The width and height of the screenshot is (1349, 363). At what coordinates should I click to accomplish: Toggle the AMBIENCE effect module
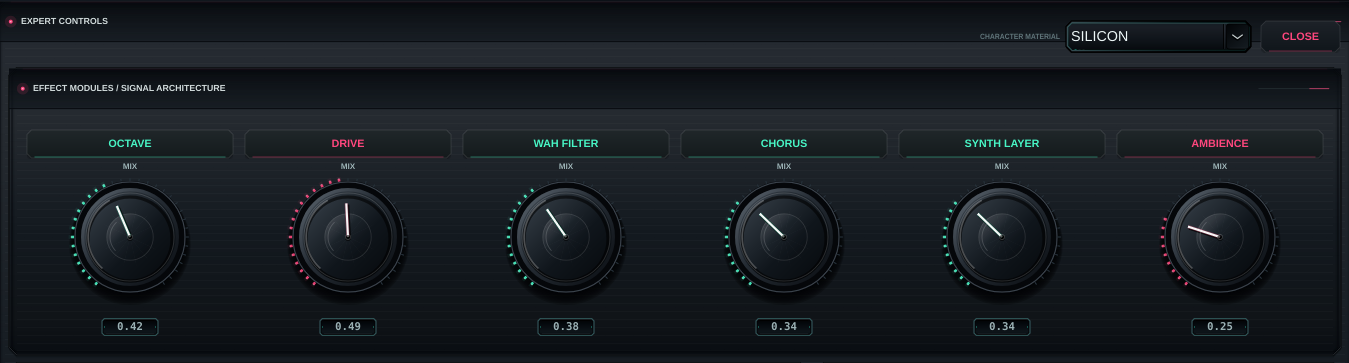coord(1220,143)
